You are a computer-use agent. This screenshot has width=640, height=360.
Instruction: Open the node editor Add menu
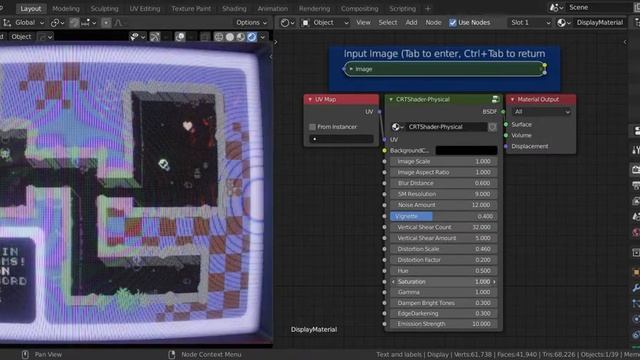411,22
